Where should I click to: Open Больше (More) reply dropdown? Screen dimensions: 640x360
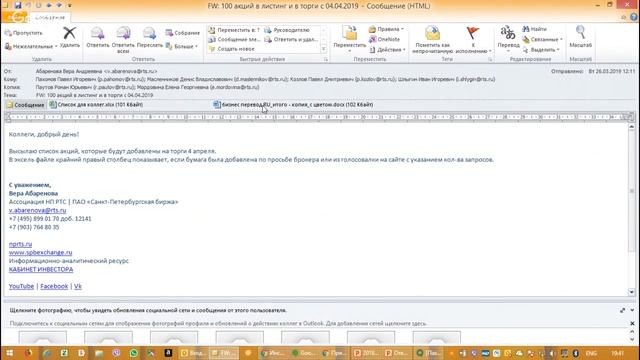click(x=182, y=47)
